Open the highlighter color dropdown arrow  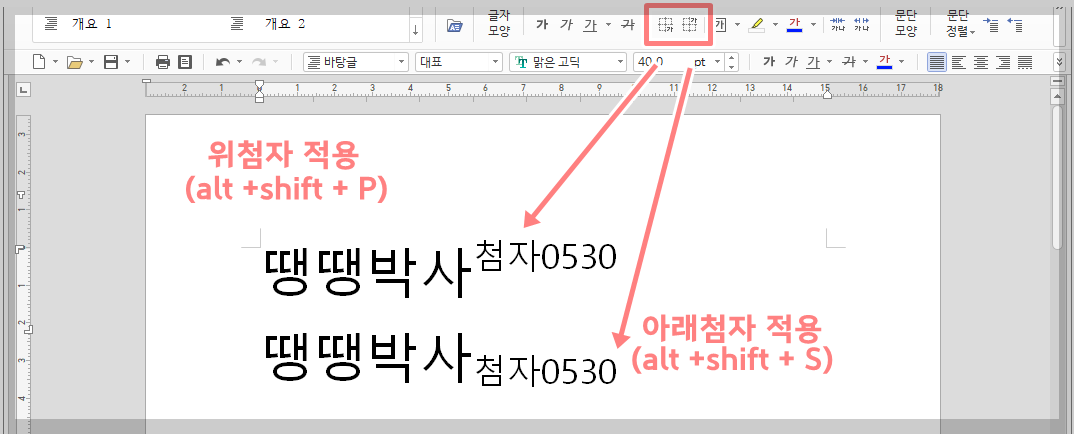pos(775,25)
